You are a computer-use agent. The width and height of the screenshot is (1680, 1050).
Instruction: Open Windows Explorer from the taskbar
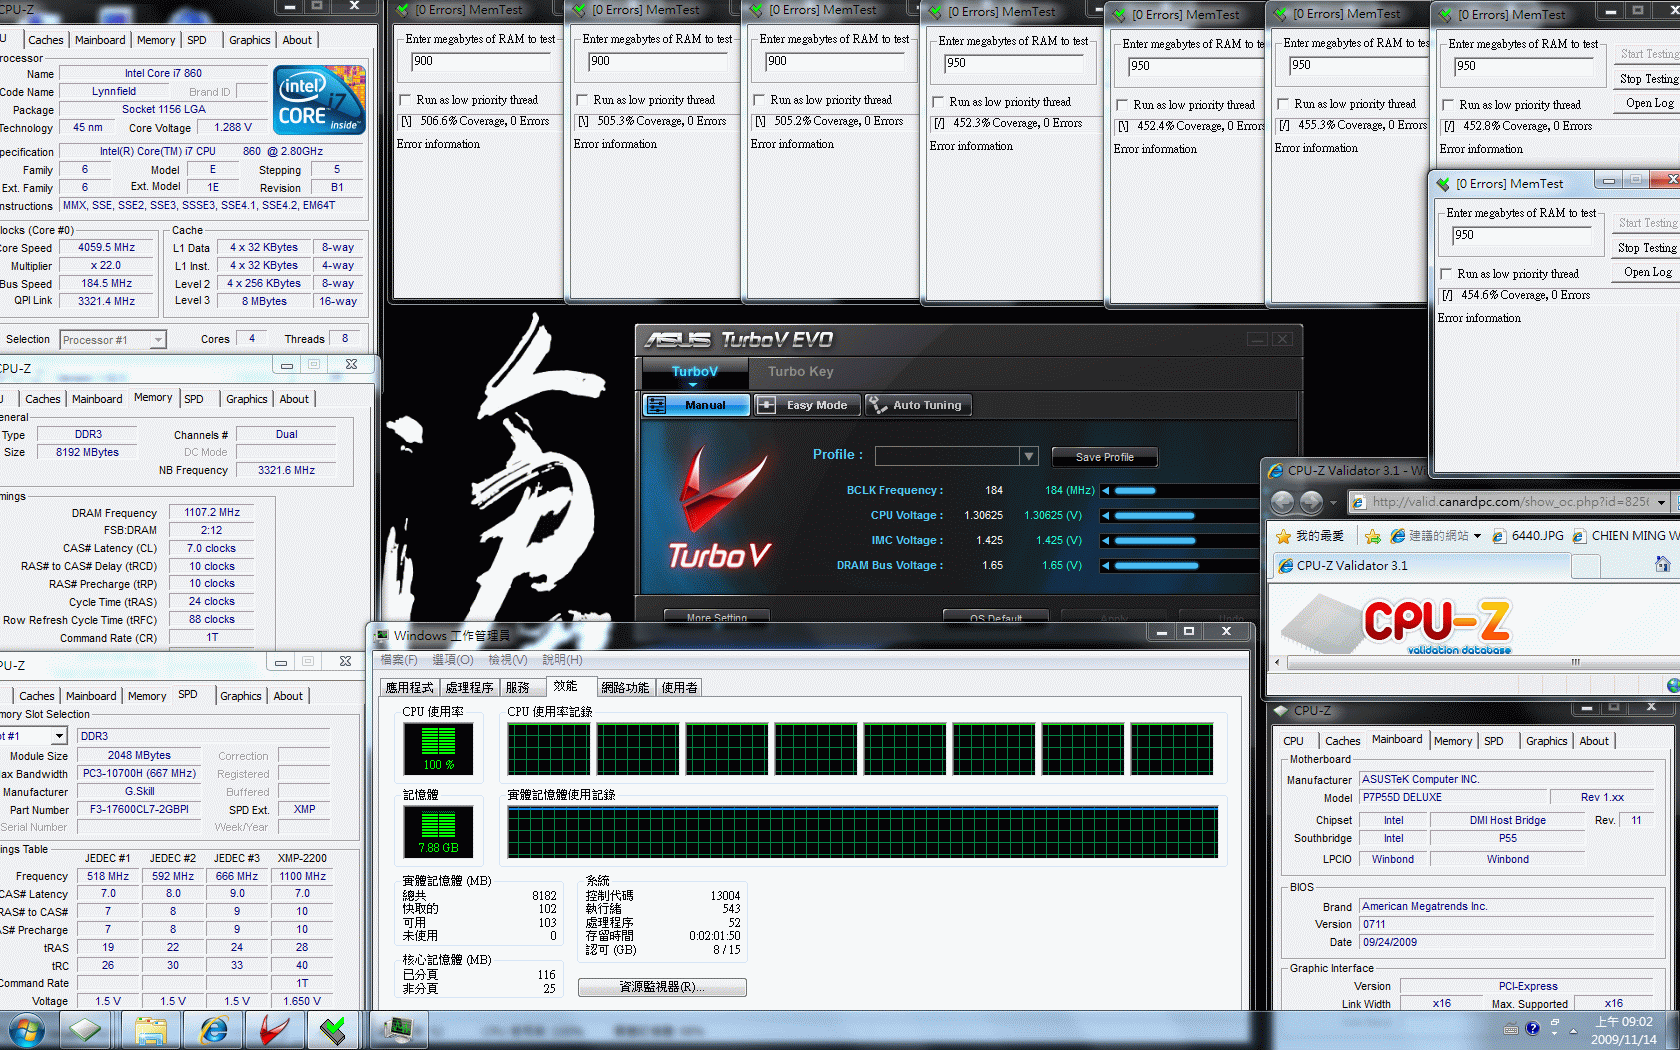[150, 1030]
